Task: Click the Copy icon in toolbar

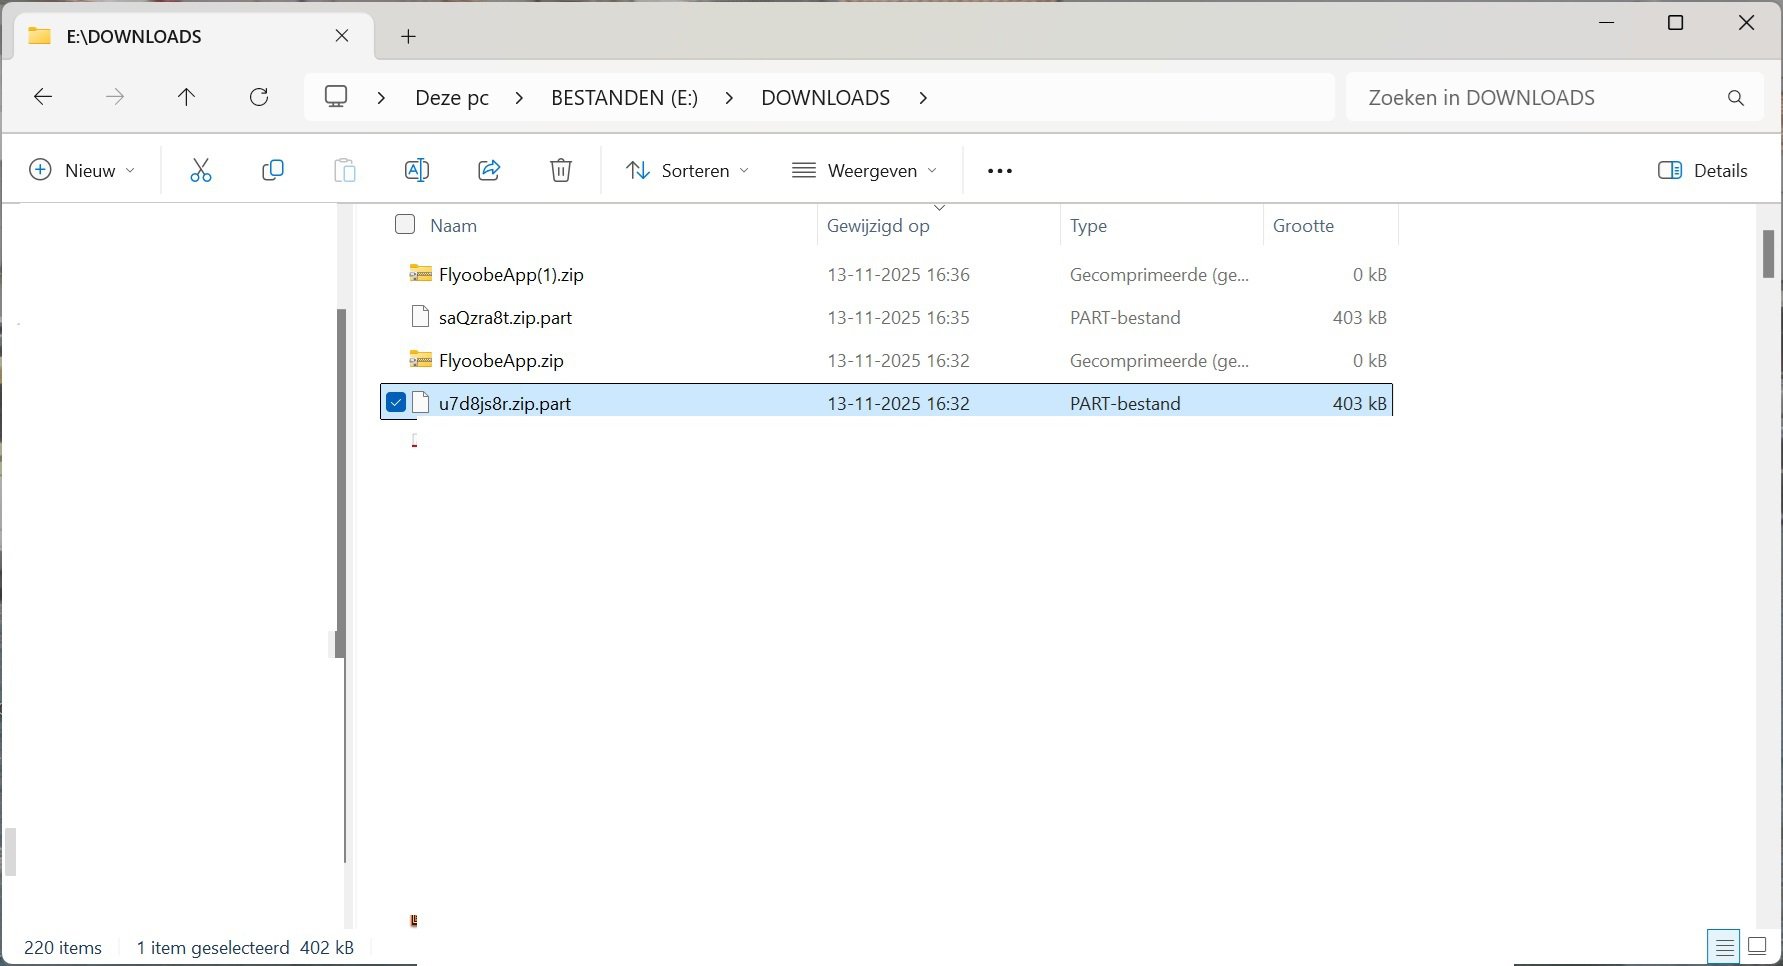Action: click(x=272, y=171)
